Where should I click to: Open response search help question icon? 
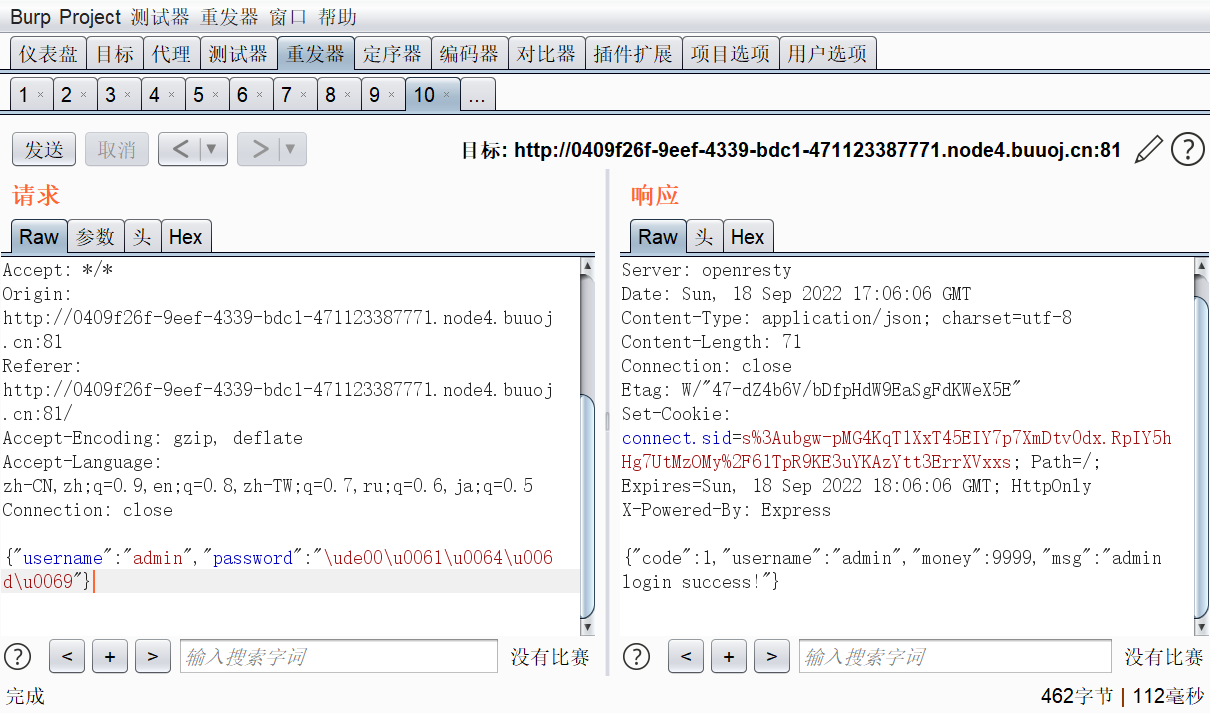(x=637, y=657)
